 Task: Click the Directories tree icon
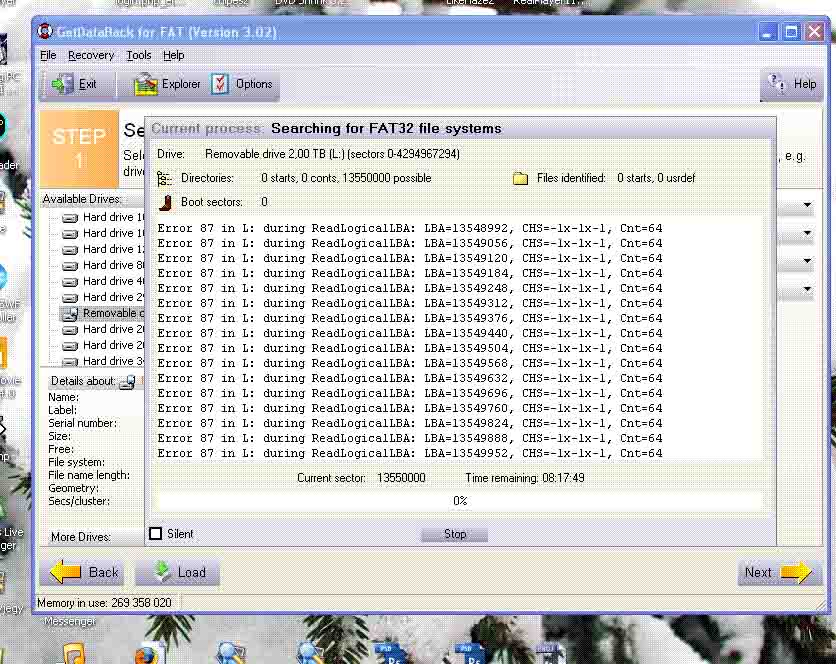pyautogui.click(x=165, y=178)
